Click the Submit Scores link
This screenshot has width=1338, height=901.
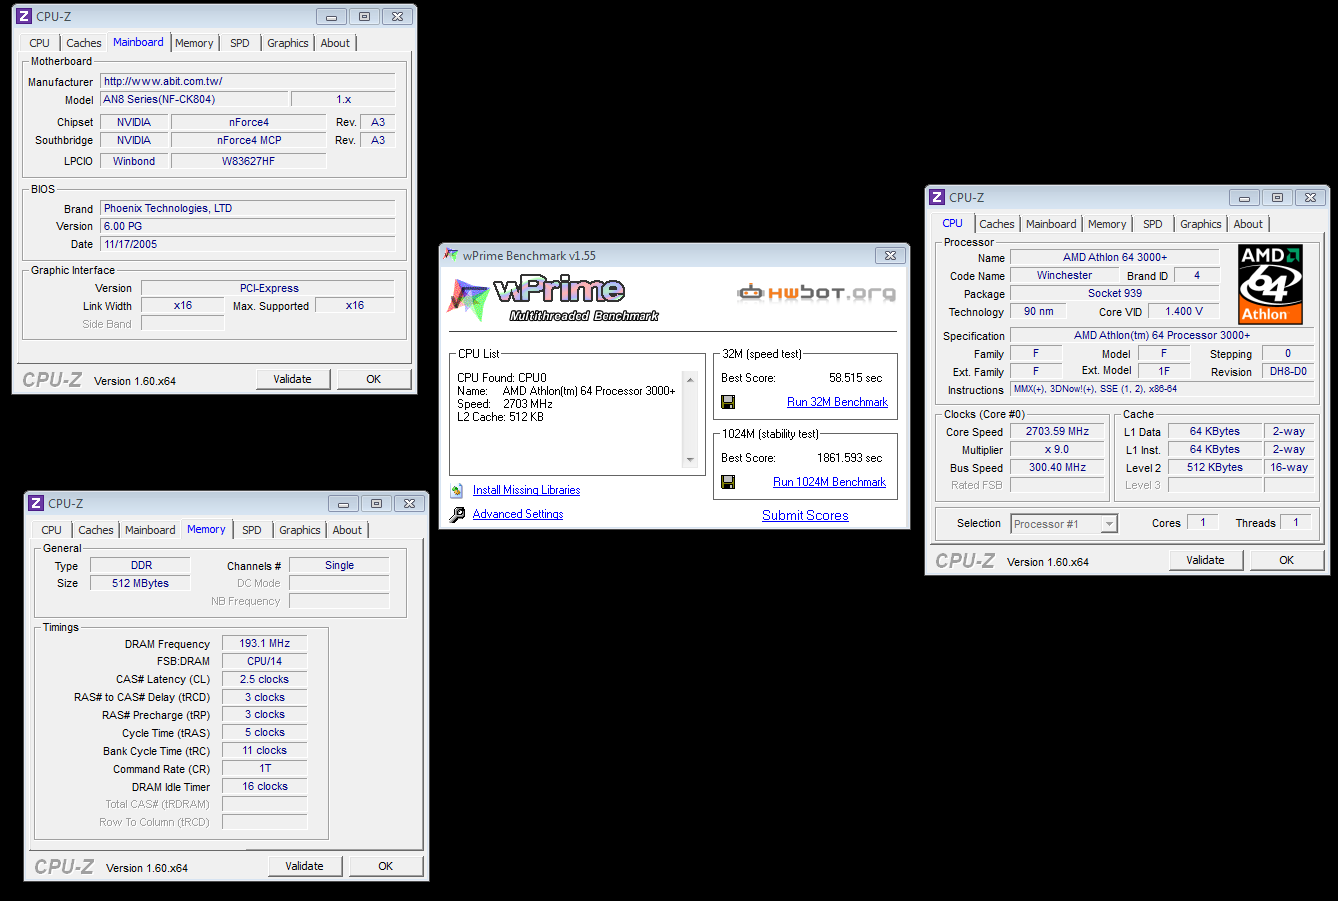point(805,515)
